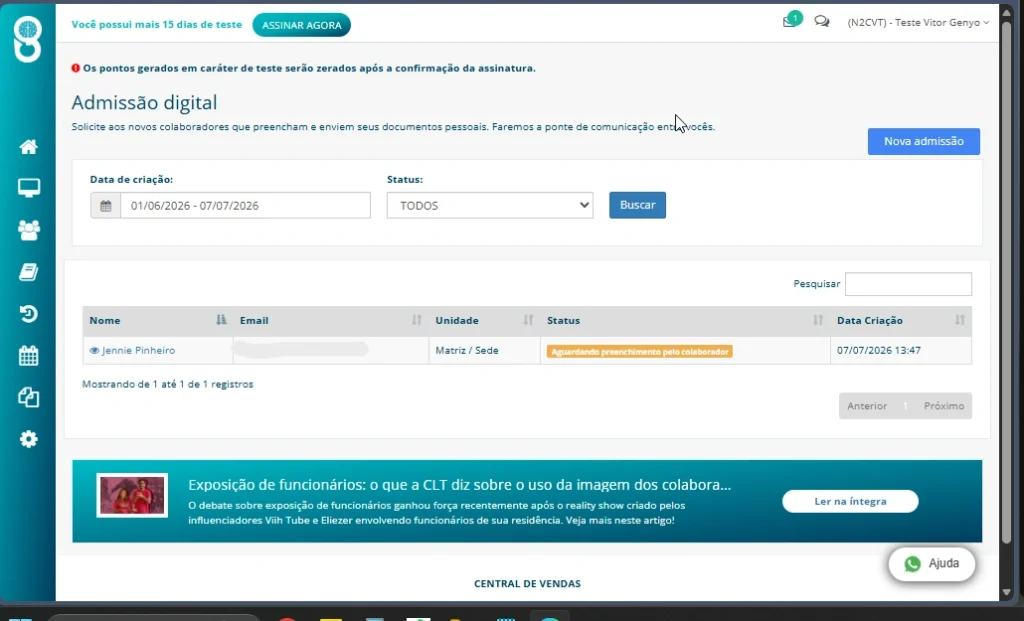Viewport: 1024px width, 621px height.
Task: Open WhatsApp Ajuda help button
Action: click(931, 564)
